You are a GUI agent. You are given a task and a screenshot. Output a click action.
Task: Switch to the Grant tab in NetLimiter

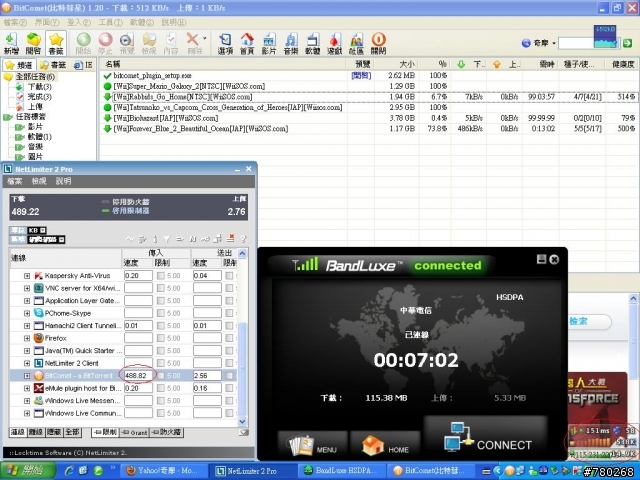[x=135, y=433]
